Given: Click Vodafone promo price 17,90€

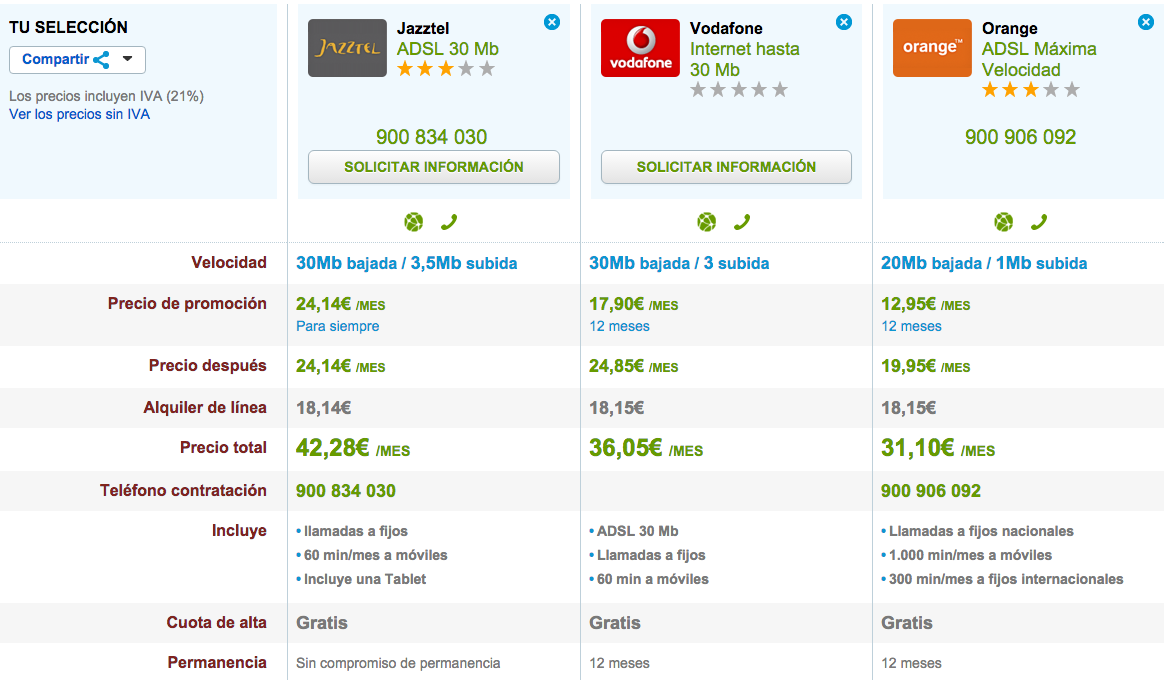Looking at the screenshot, I should (x=633, y=304).
